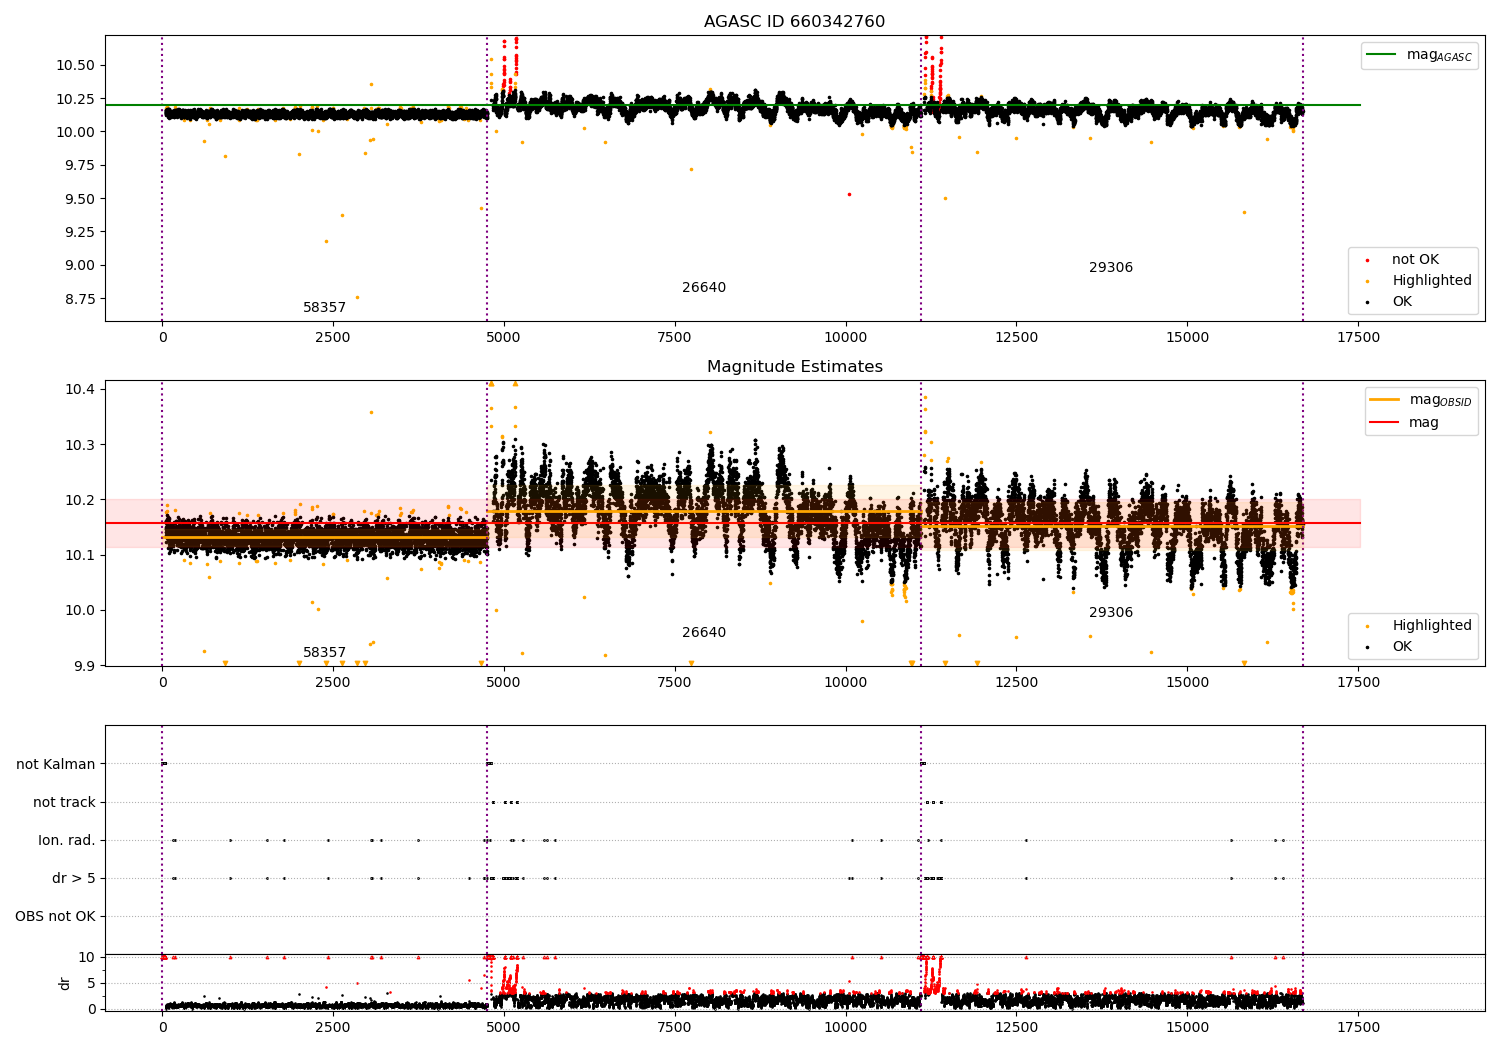Click the title 'AGASC ID 660342760'
This screenshot has height=1050, width=1500.
[x=794, y=22]
